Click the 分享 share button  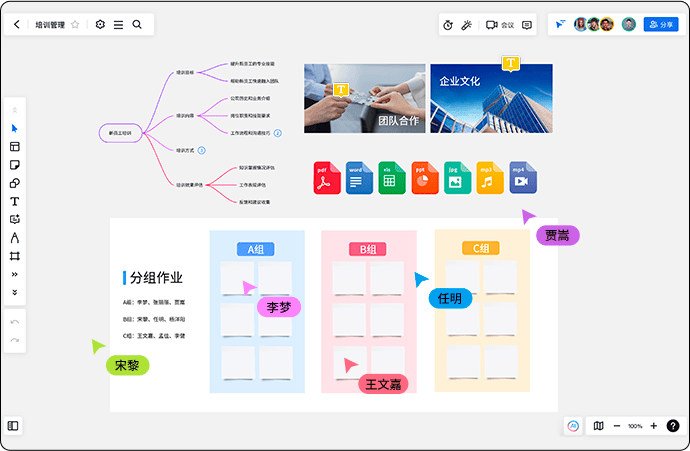[x=661, y=24]
